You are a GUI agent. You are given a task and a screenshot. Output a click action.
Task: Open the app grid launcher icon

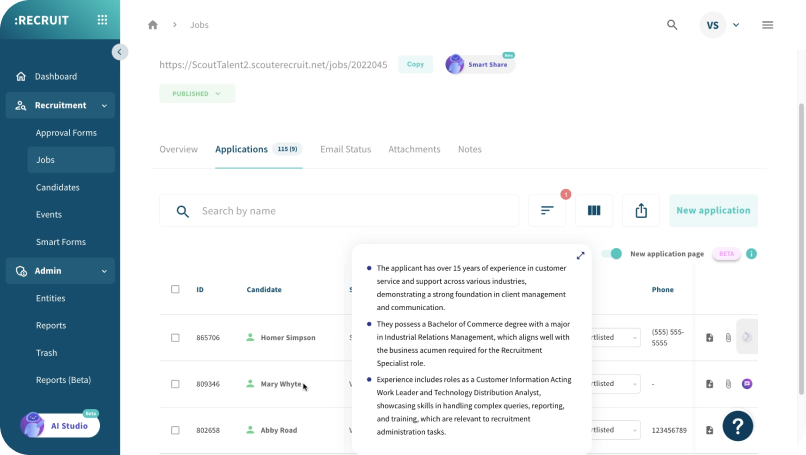click(x=102, y=20)
